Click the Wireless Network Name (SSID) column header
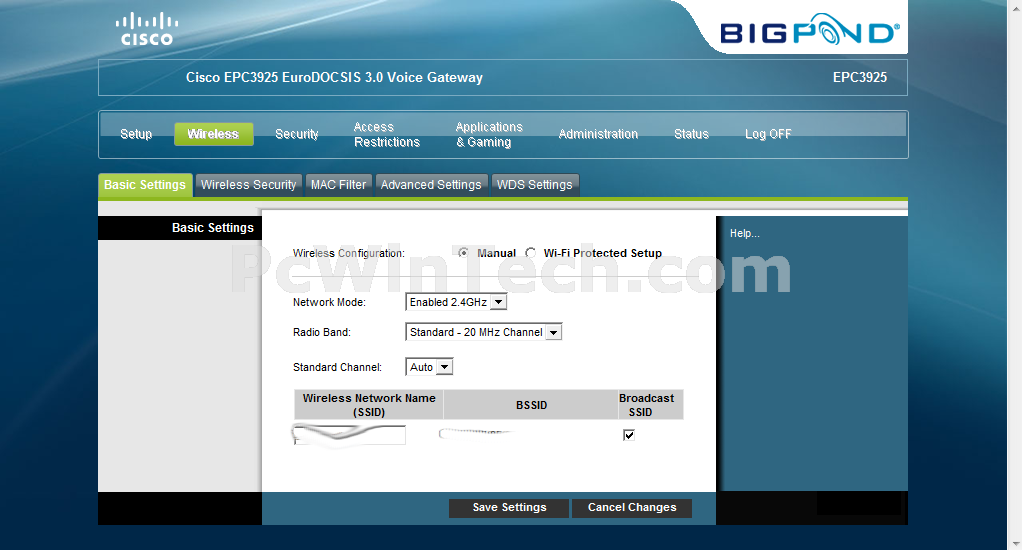 point(369,405)
